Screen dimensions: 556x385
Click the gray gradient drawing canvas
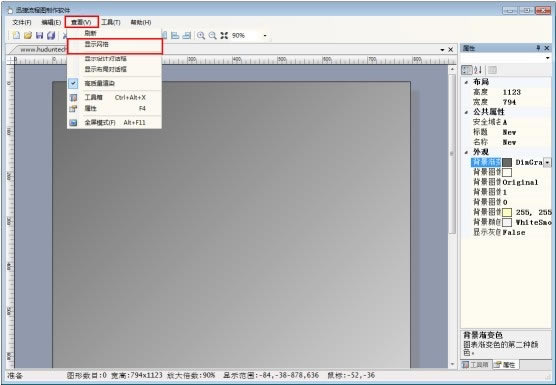(232, 224)
